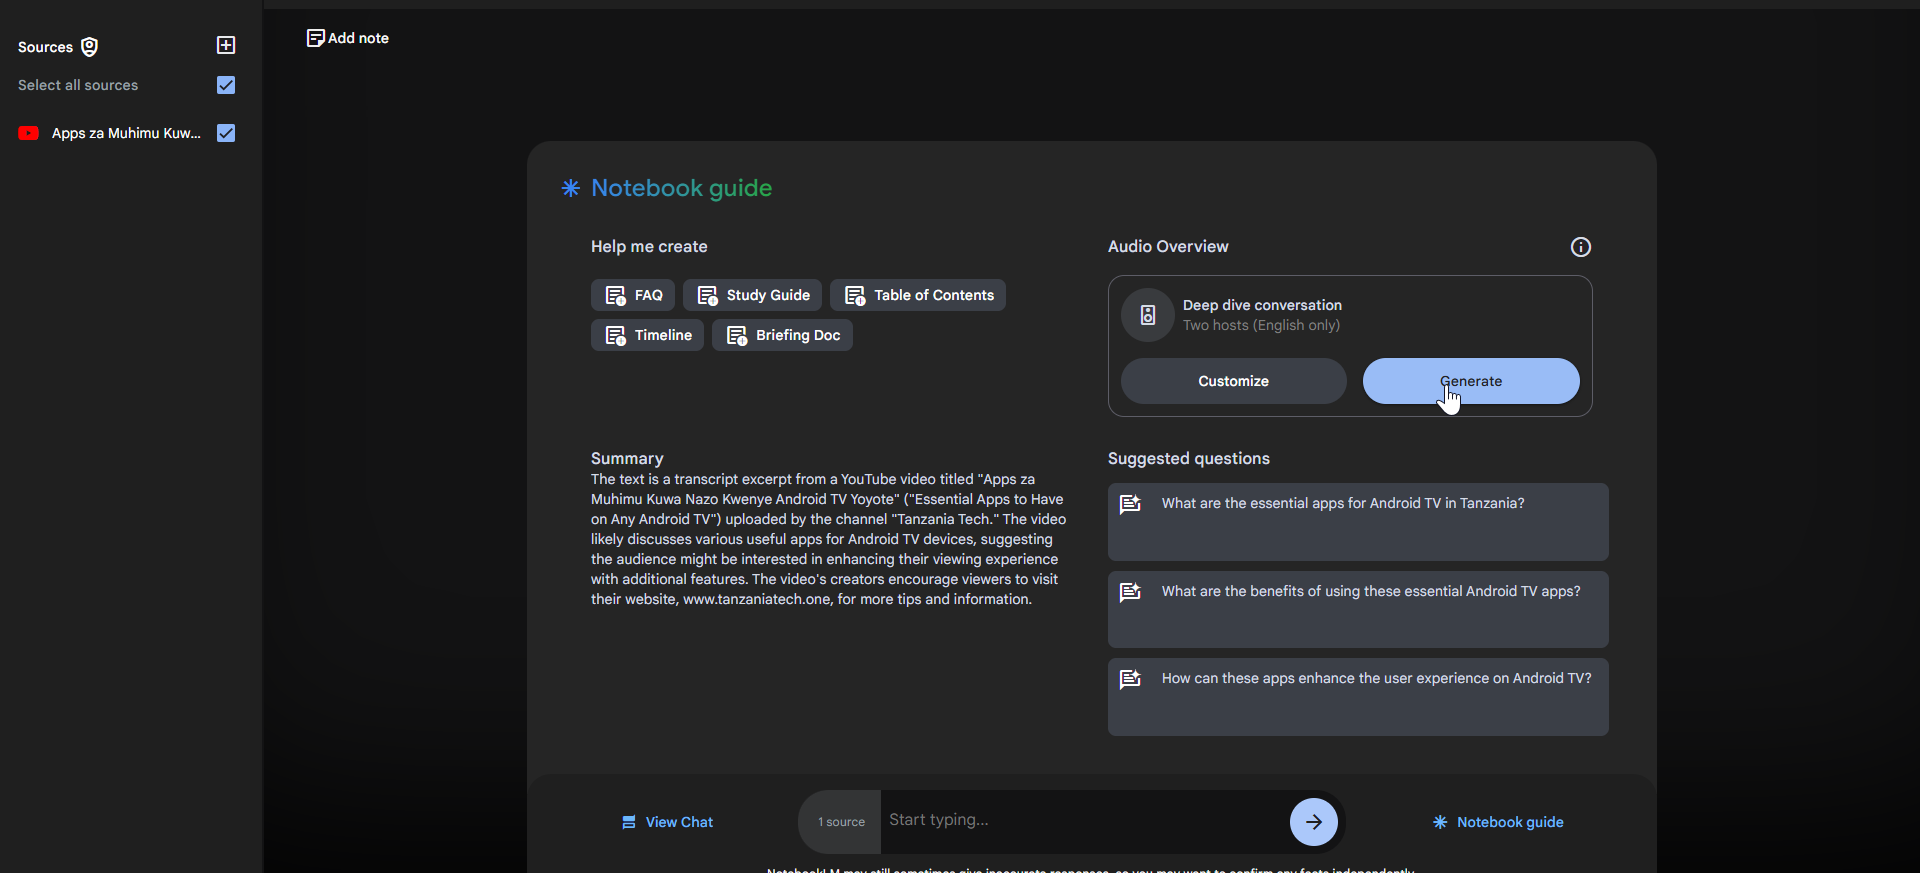Click the send arrow button
This screenshot has height=873, width=1920.
1314,822
